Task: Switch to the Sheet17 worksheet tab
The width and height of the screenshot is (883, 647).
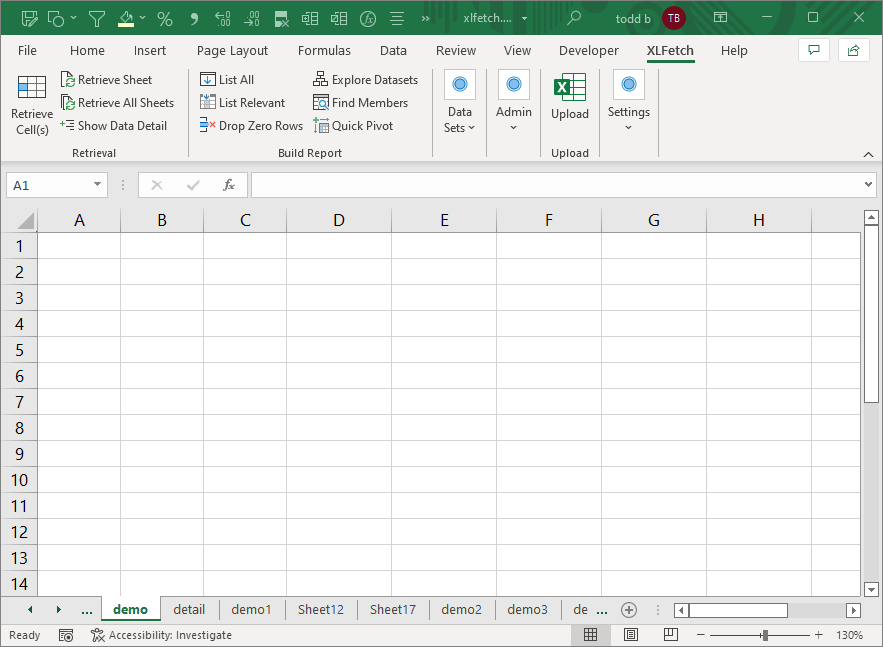Action: pos(392,609)
